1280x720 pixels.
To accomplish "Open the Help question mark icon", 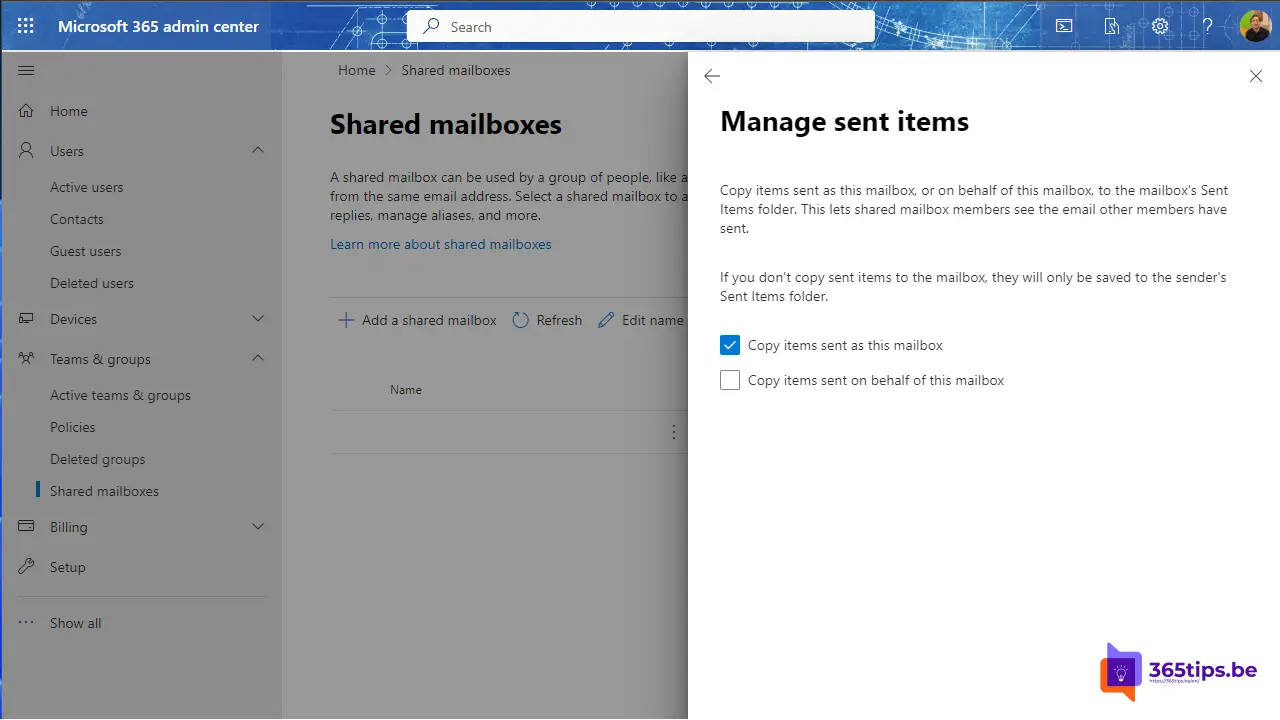I will pyautogui.click(x=1207, y=26).
